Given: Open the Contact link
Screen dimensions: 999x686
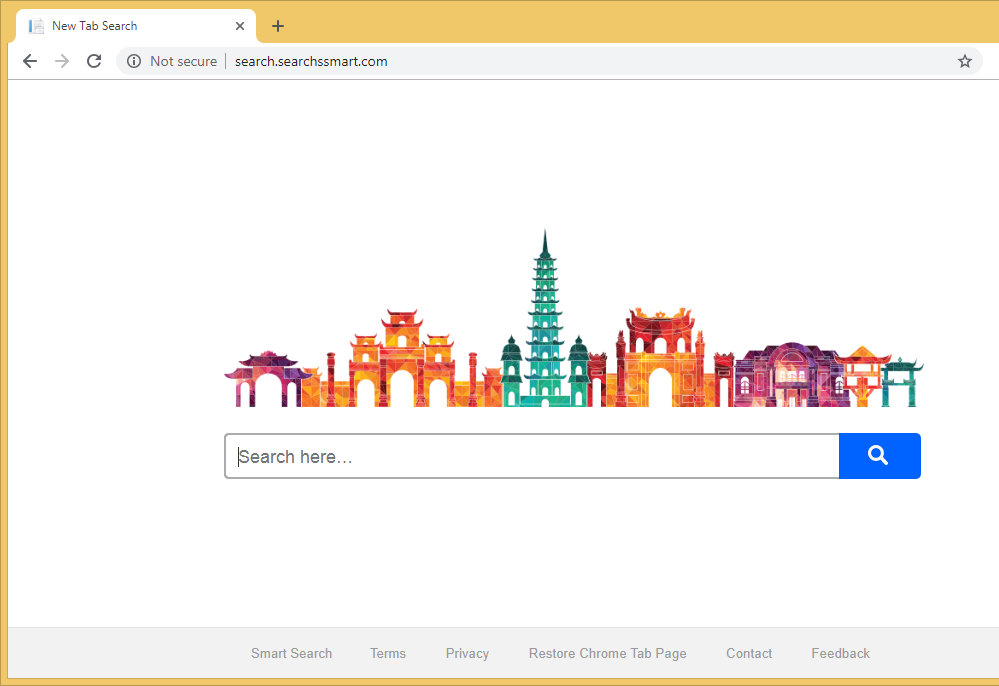Looking at the screenshot, I should click(x=749, y=653).
